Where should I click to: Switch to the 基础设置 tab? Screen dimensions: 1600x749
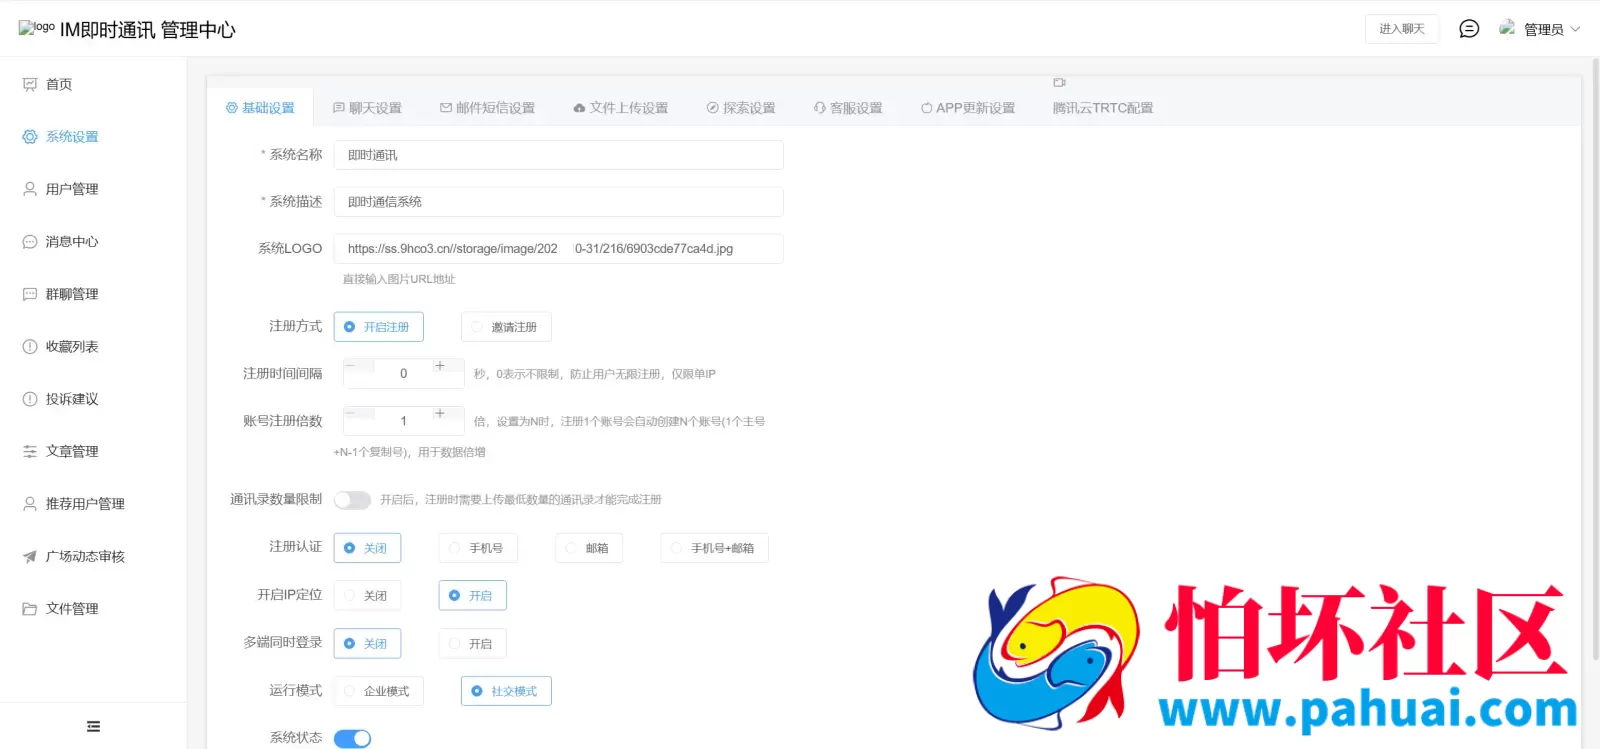(x=260, y=108)
